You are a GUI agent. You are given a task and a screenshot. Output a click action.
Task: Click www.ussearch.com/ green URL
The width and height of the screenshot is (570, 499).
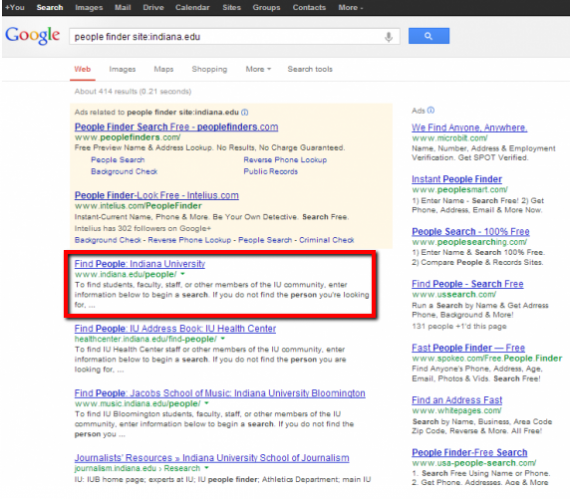click(x=454, y=294)
